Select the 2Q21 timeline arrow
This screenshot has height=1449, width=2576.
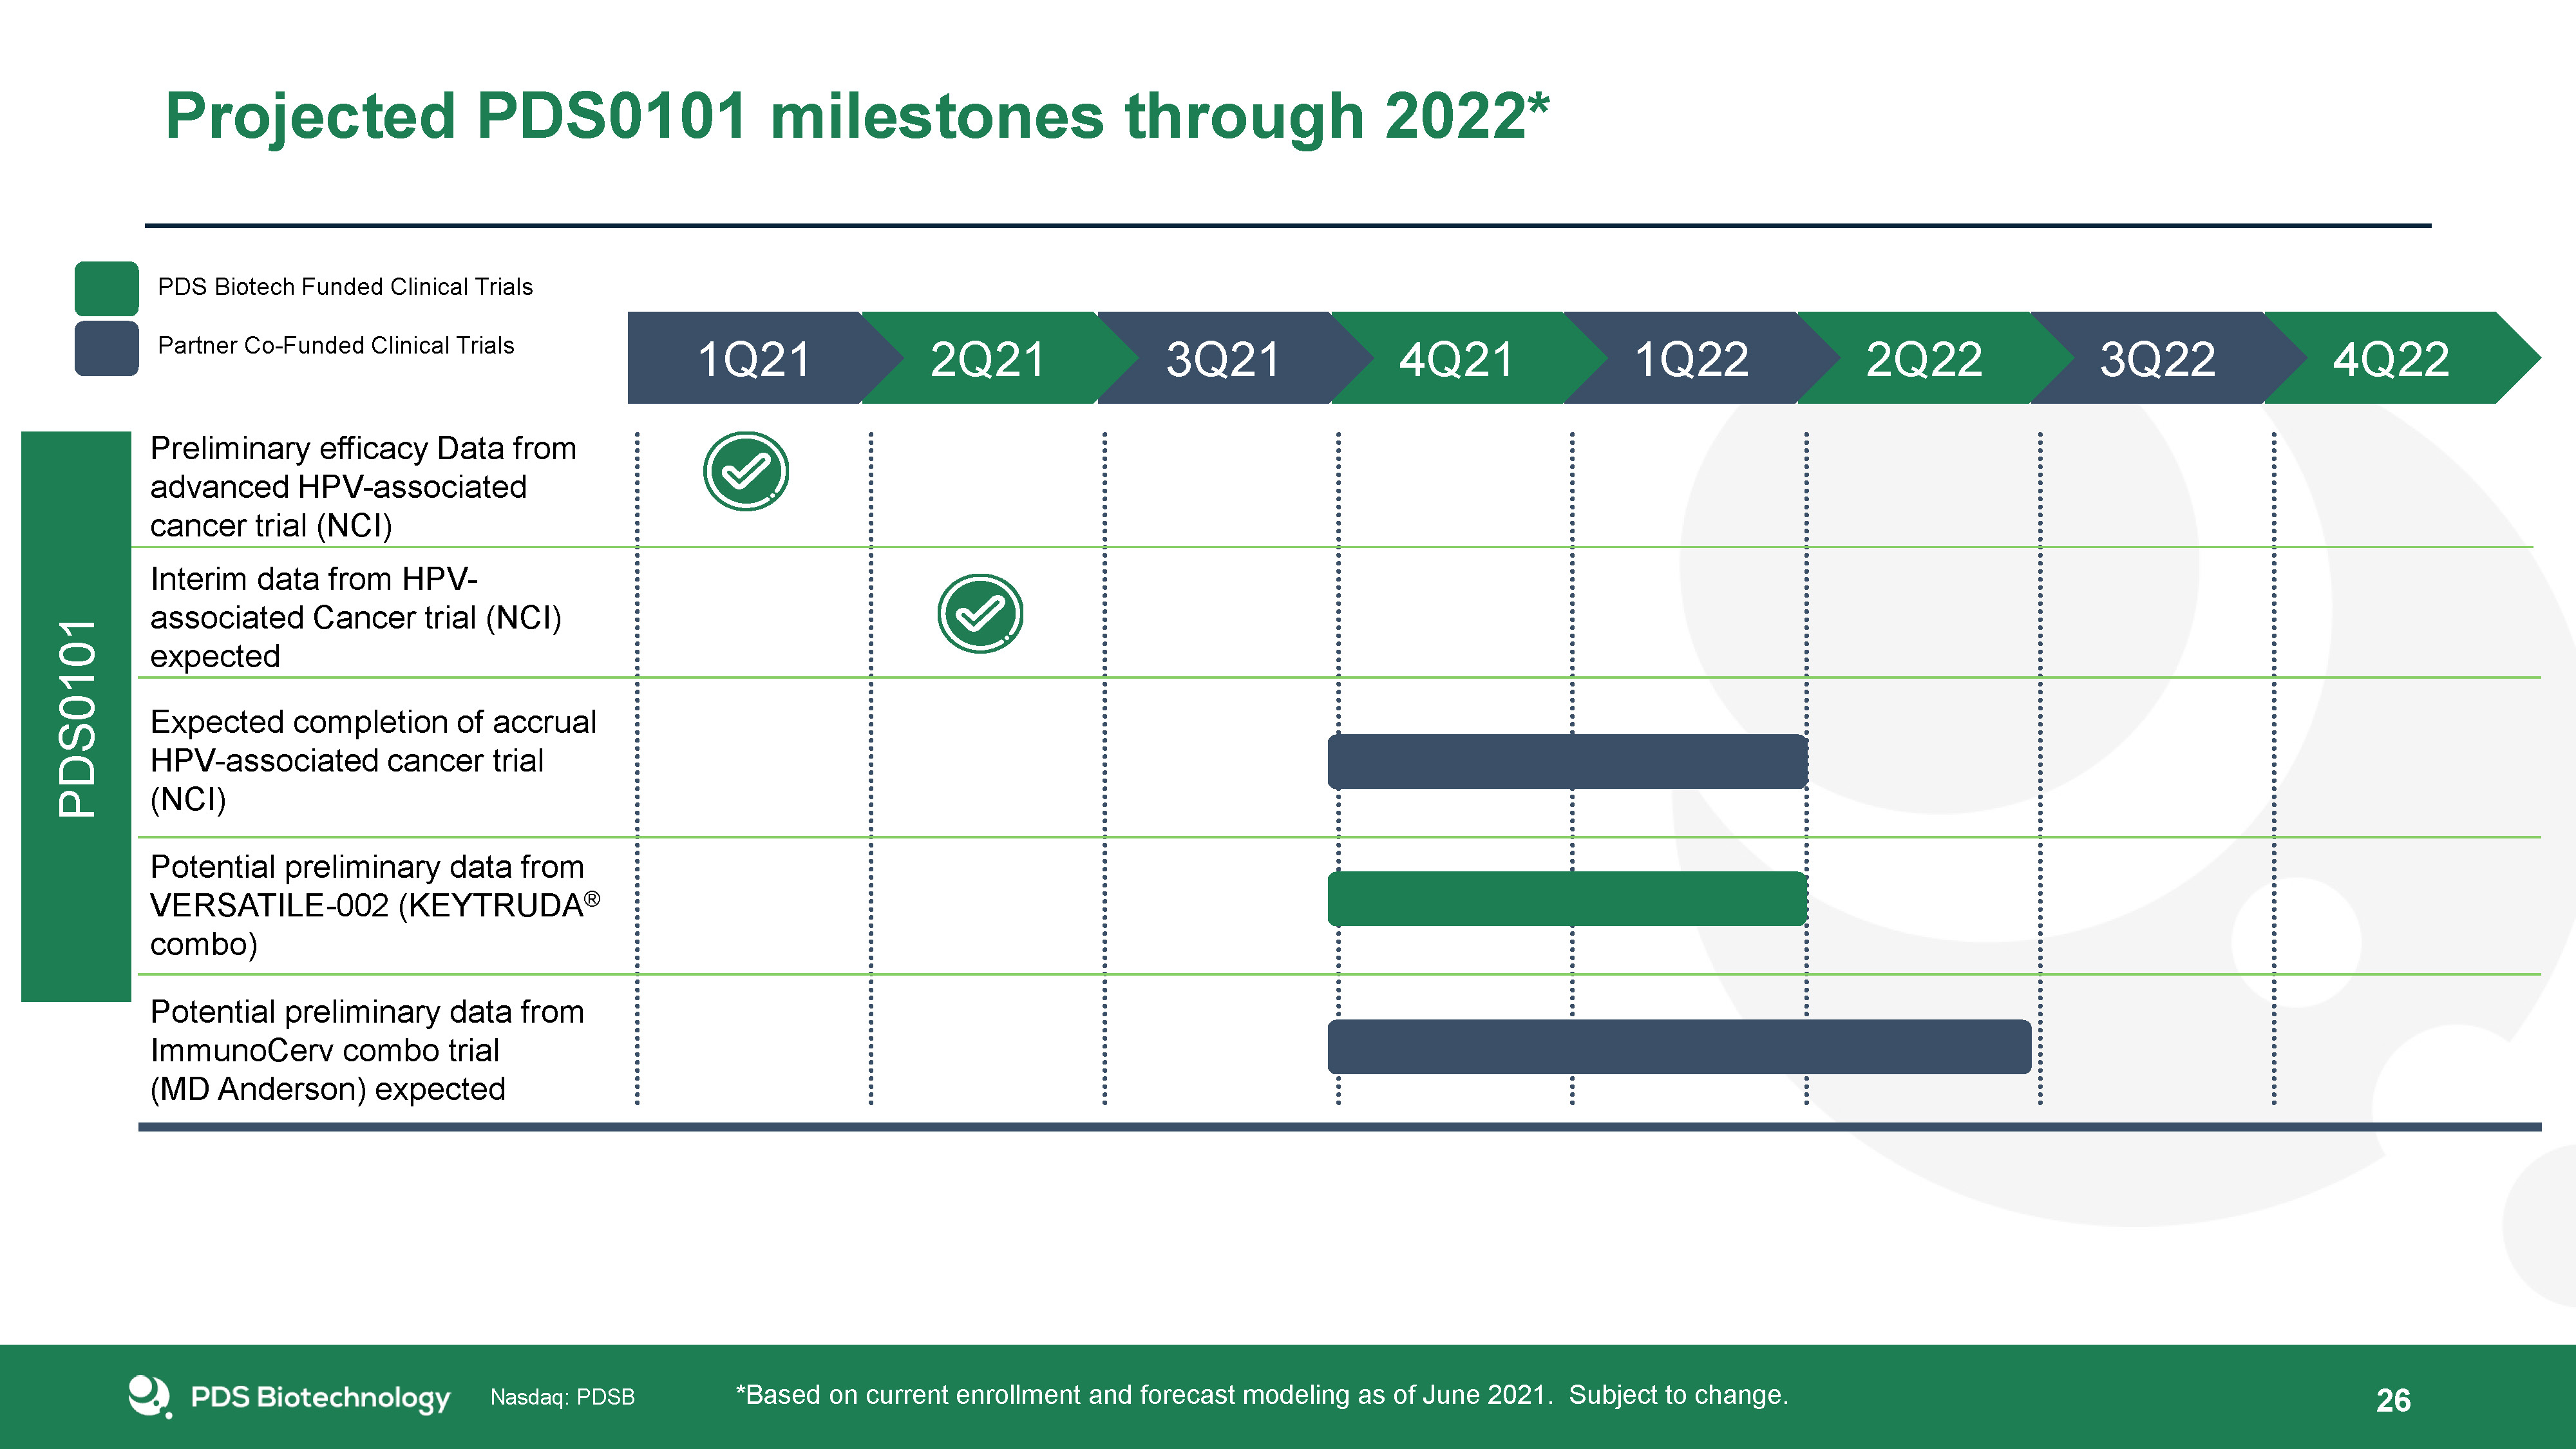[x=987, y=359]
